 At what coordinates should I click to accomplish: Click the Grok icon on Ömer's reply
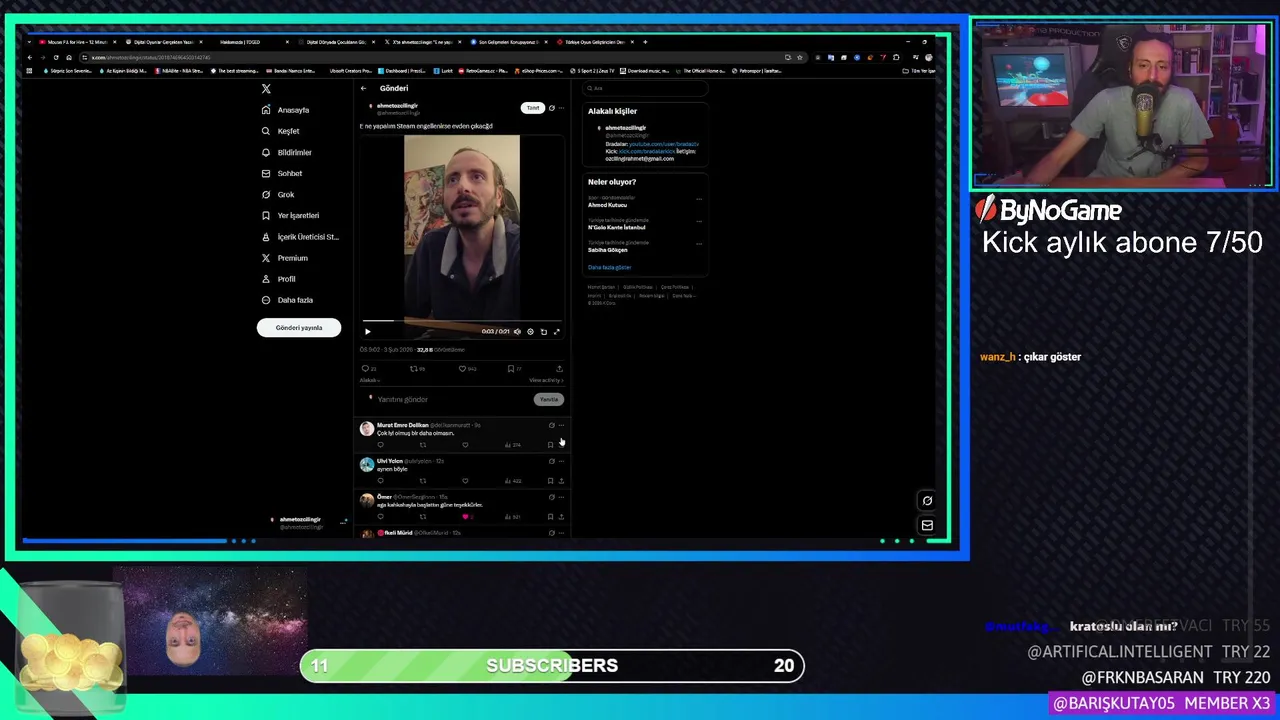pos(551,497)
